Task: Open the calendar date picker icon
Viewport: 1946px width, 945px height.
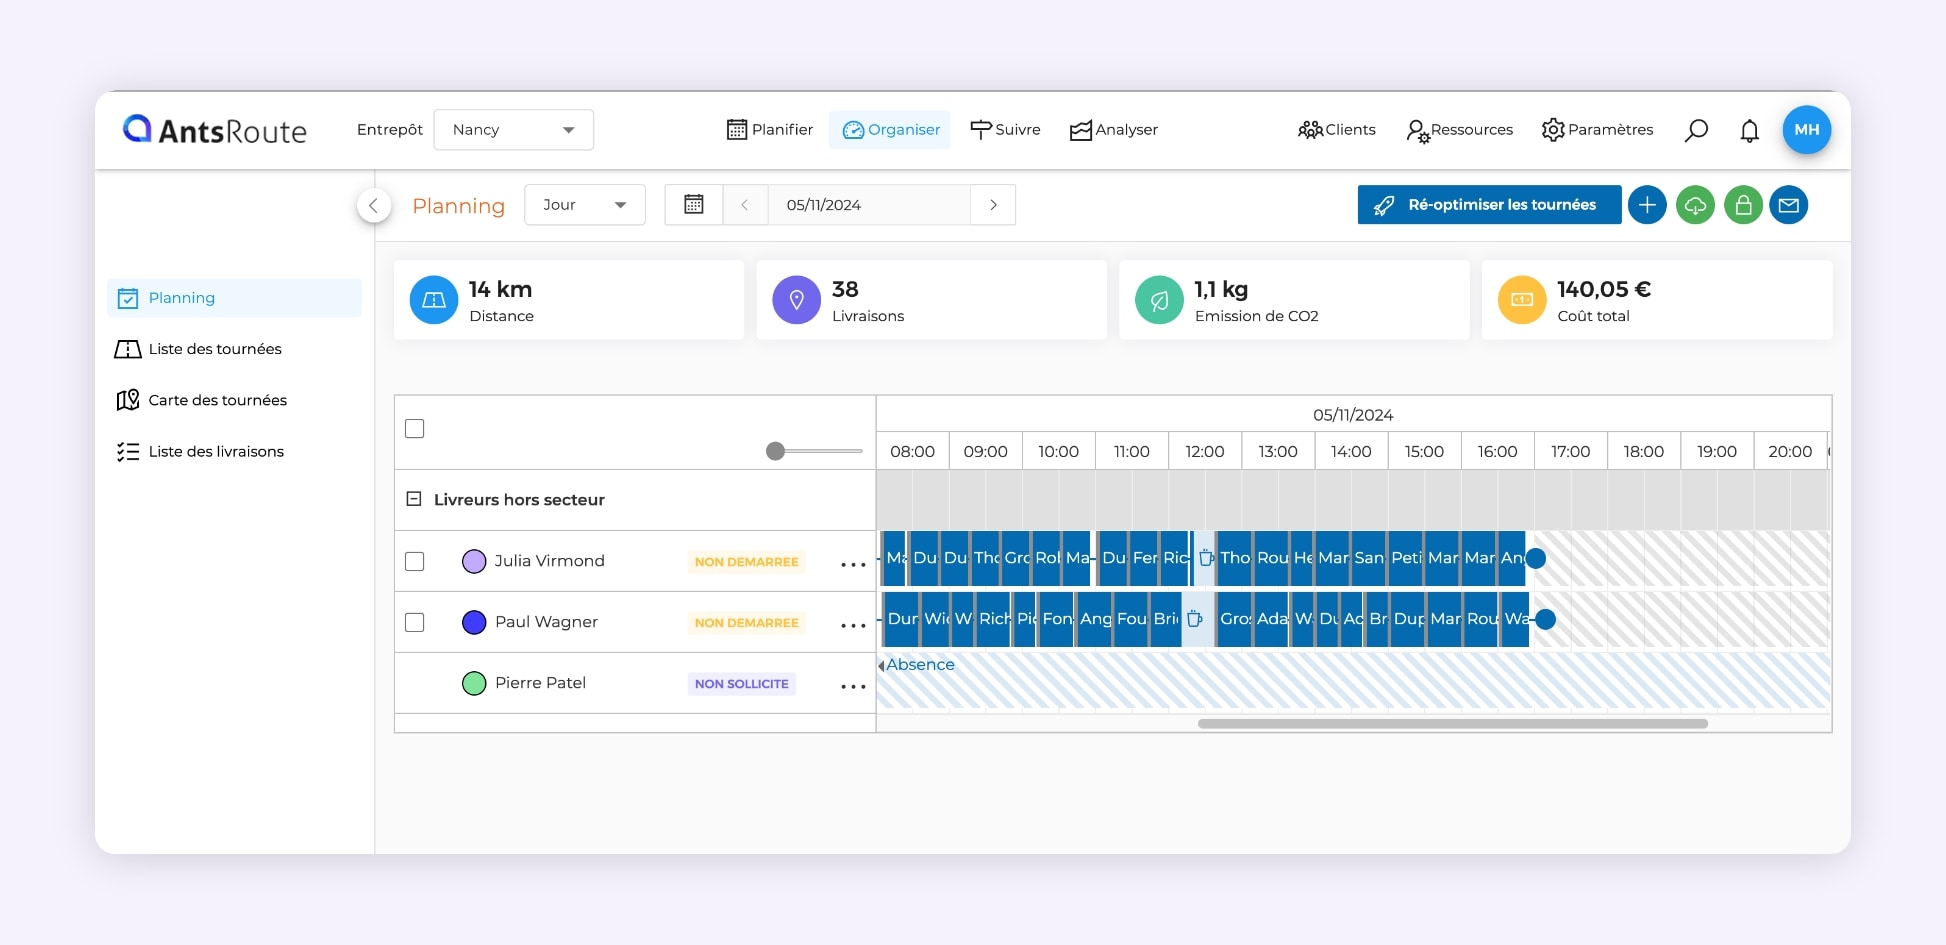Action: (693, 205)
